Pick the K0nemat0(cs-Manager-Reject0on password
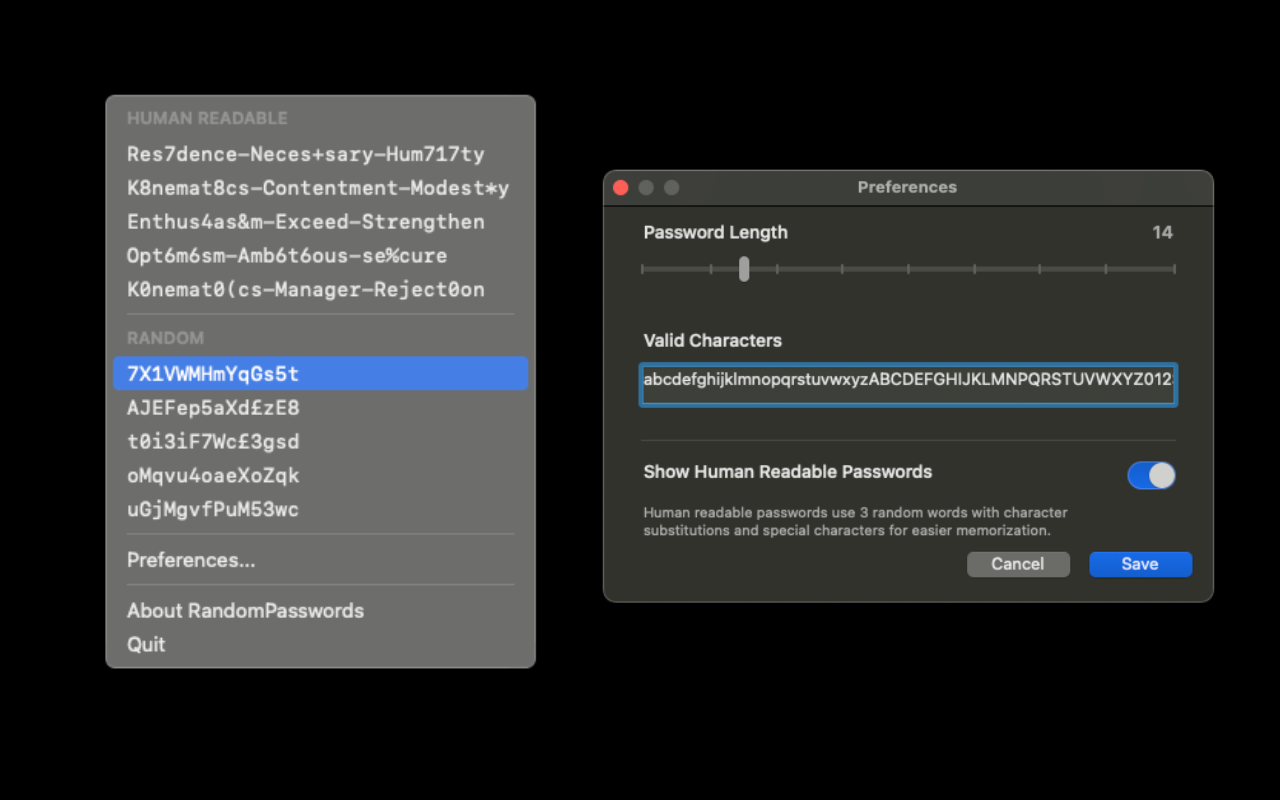This screenshot has width=1280, height=800. pos(305,290)
